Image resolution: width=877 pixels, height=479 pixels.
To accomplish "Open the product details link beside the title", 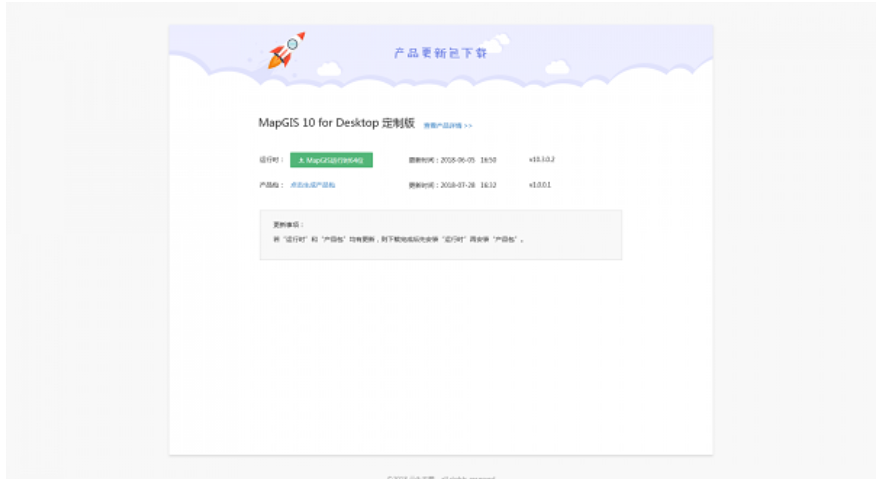I will click(x=448, y=126).
